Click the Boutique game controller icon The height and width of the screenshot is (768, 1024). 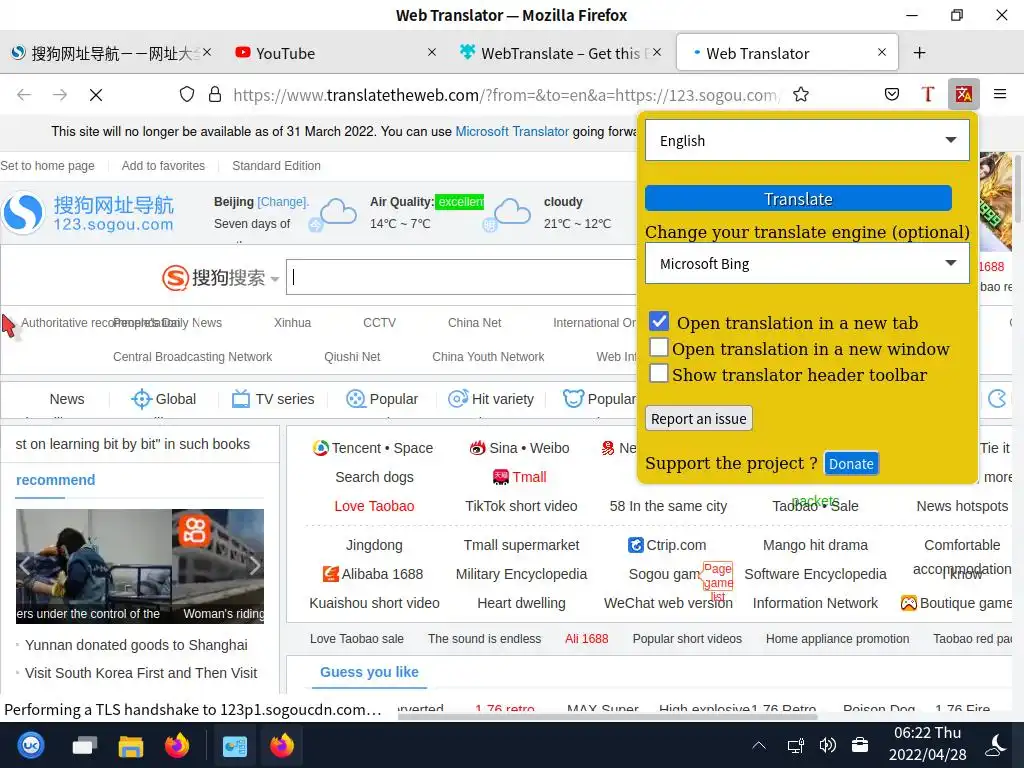[x=908, y=603]
